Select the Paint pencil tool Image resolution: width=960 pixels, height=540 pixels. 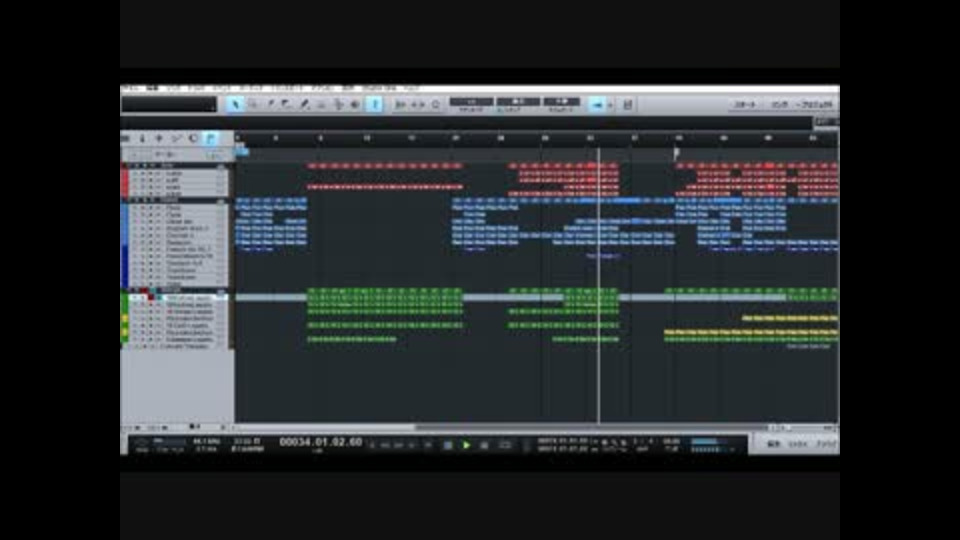(304, 105)
